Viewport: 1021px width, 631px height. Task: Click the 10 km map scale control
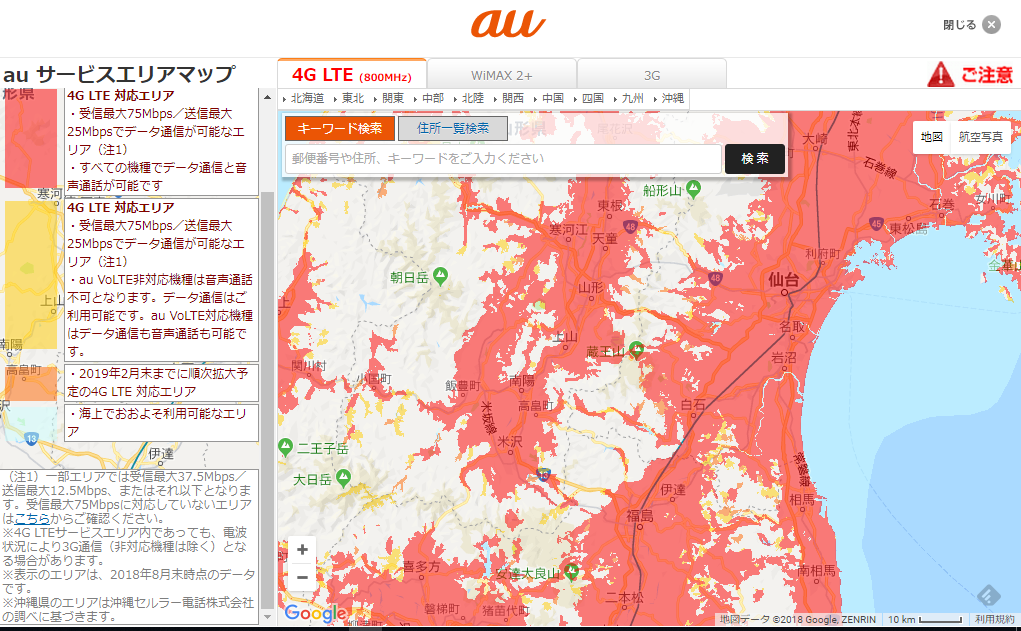[x=925, y=619]
